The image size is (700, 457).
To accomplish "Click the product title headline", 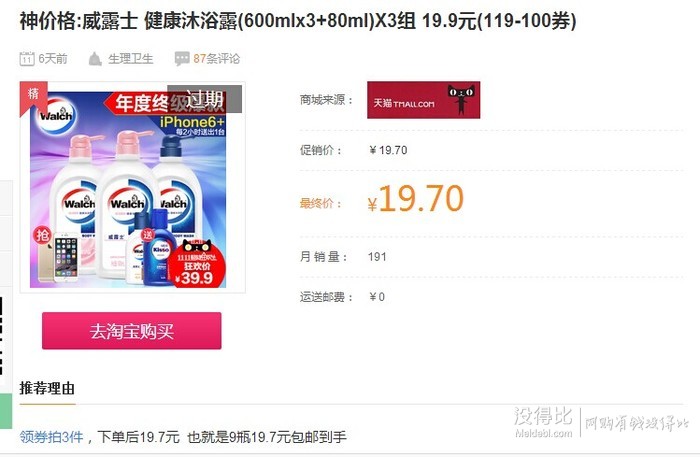I will [298, 21].
